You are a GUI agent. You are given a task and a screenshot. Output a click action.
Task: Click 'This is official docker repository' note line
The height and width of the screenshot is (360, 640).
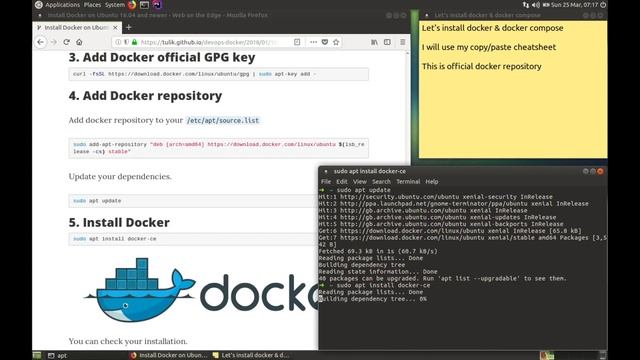482,66
